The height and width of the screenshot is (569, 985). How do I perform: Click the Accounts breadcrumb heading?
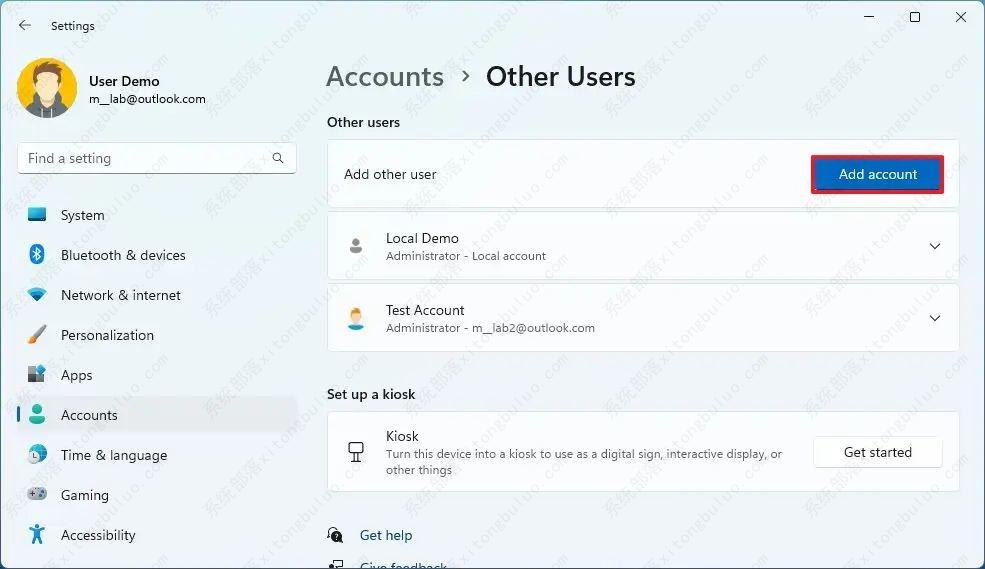point(385,77)
